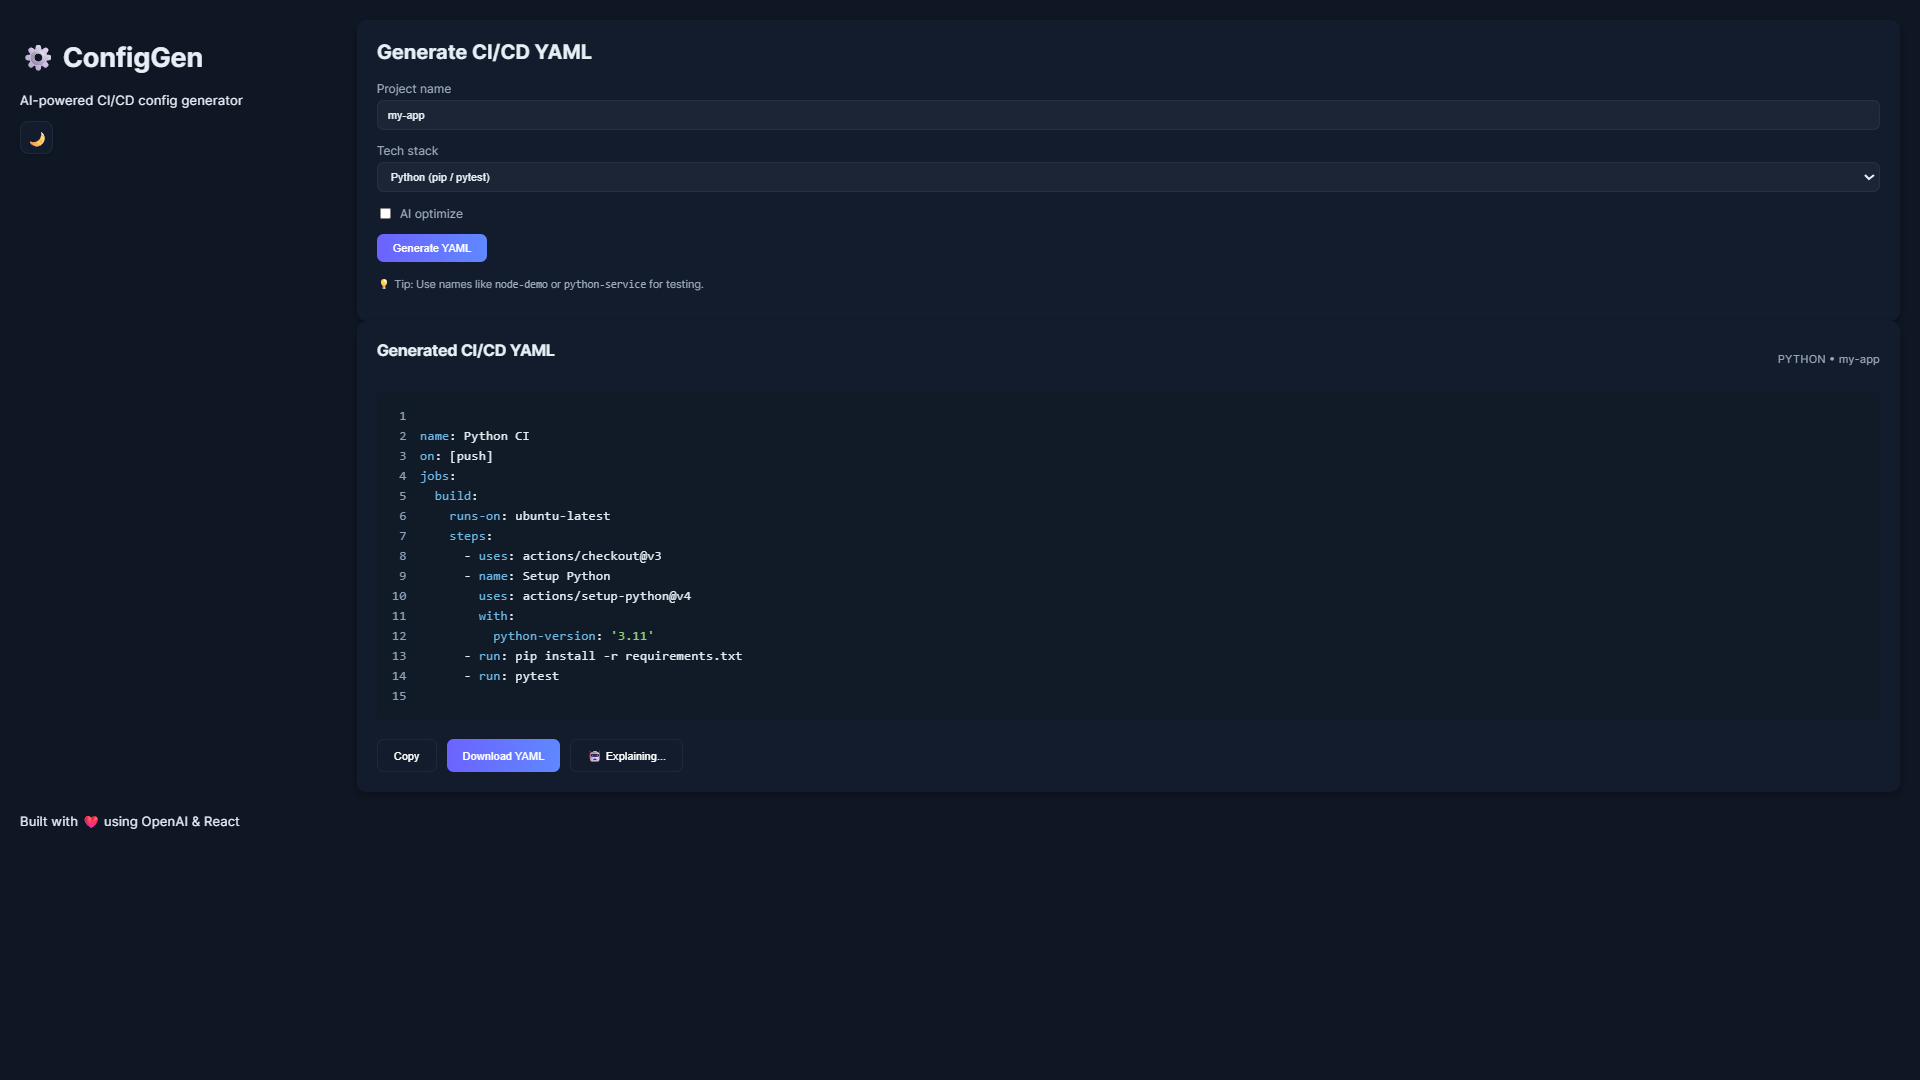Click the 'Generated CI/CD YAML' heading
Image resolution: width=1920 pixels, height=1080 pixels.
coord(465,351)
